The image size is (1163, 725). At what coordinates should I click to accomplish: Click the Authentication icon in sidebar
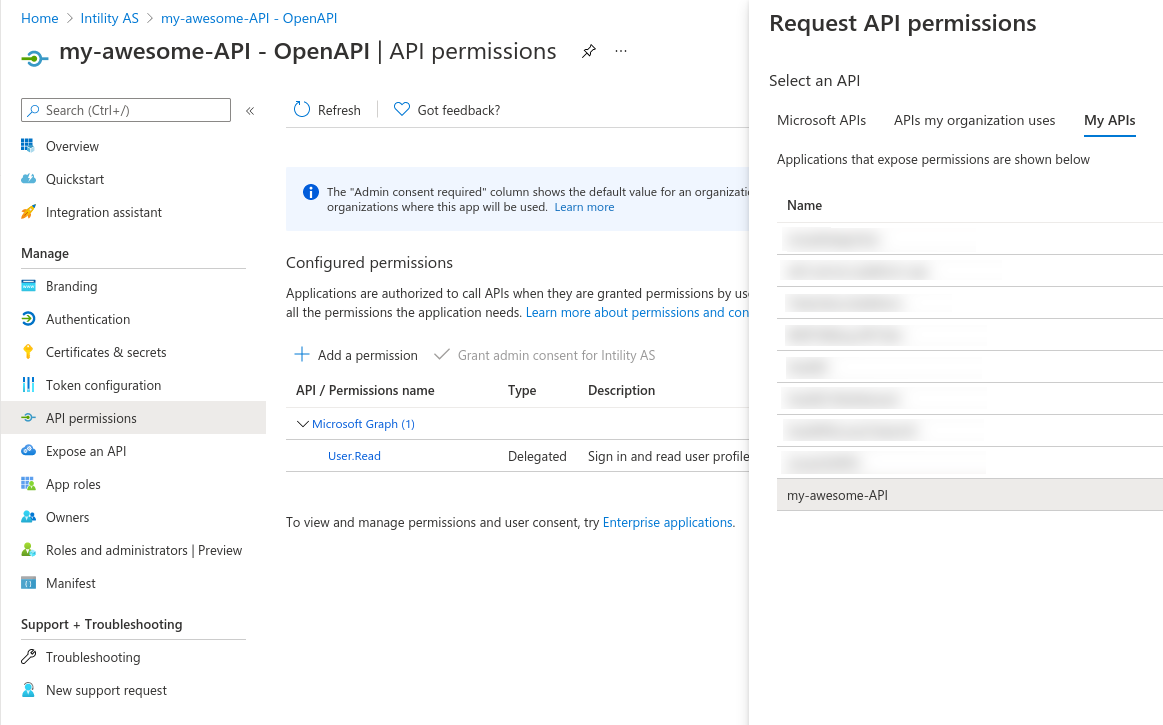pos(28,319)
